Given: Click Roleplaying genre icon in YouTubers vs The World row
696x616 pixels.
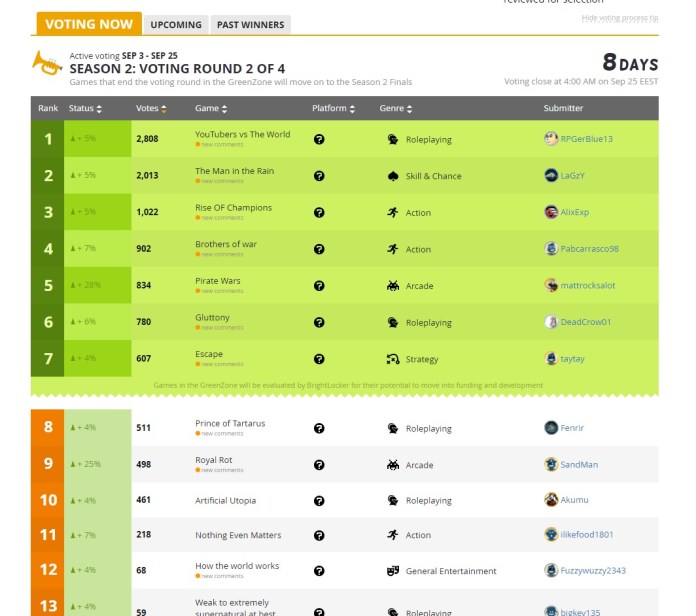Looking at the screenshot, I should [x=393, y=139].
